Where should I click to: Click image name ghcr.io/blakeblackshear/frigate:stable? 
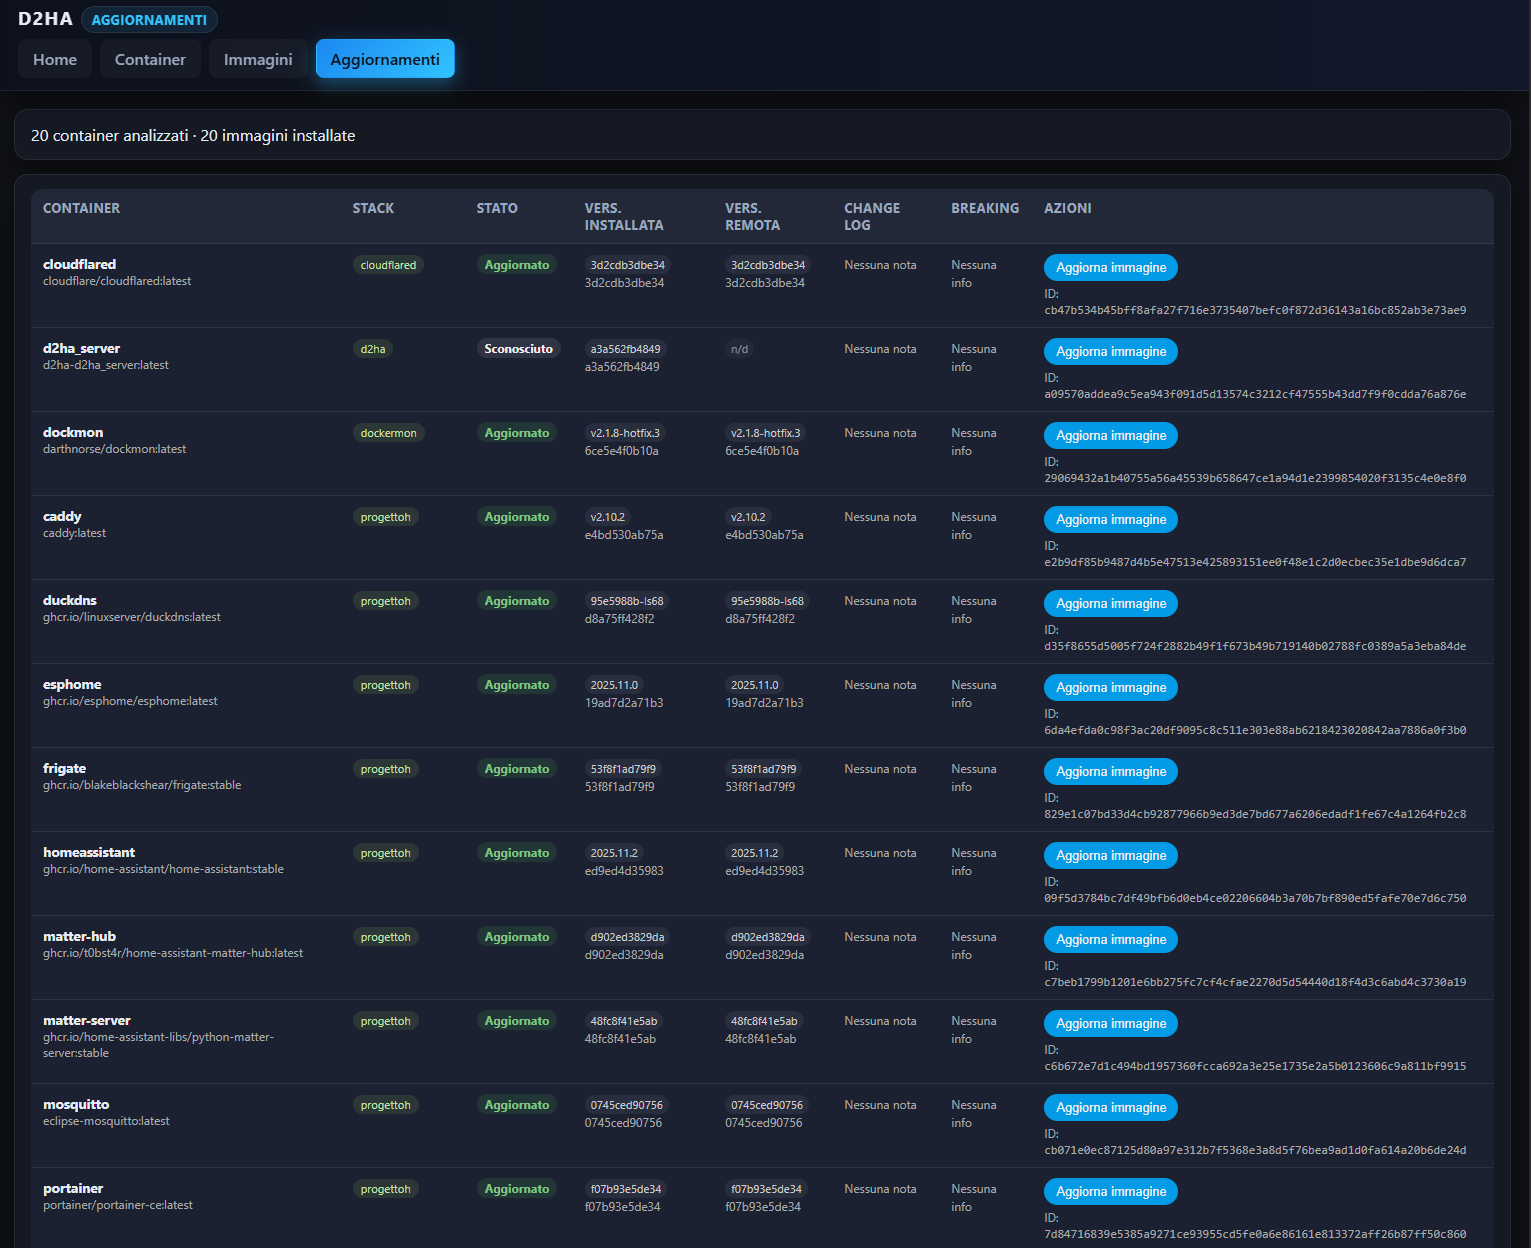coord(142,785)
